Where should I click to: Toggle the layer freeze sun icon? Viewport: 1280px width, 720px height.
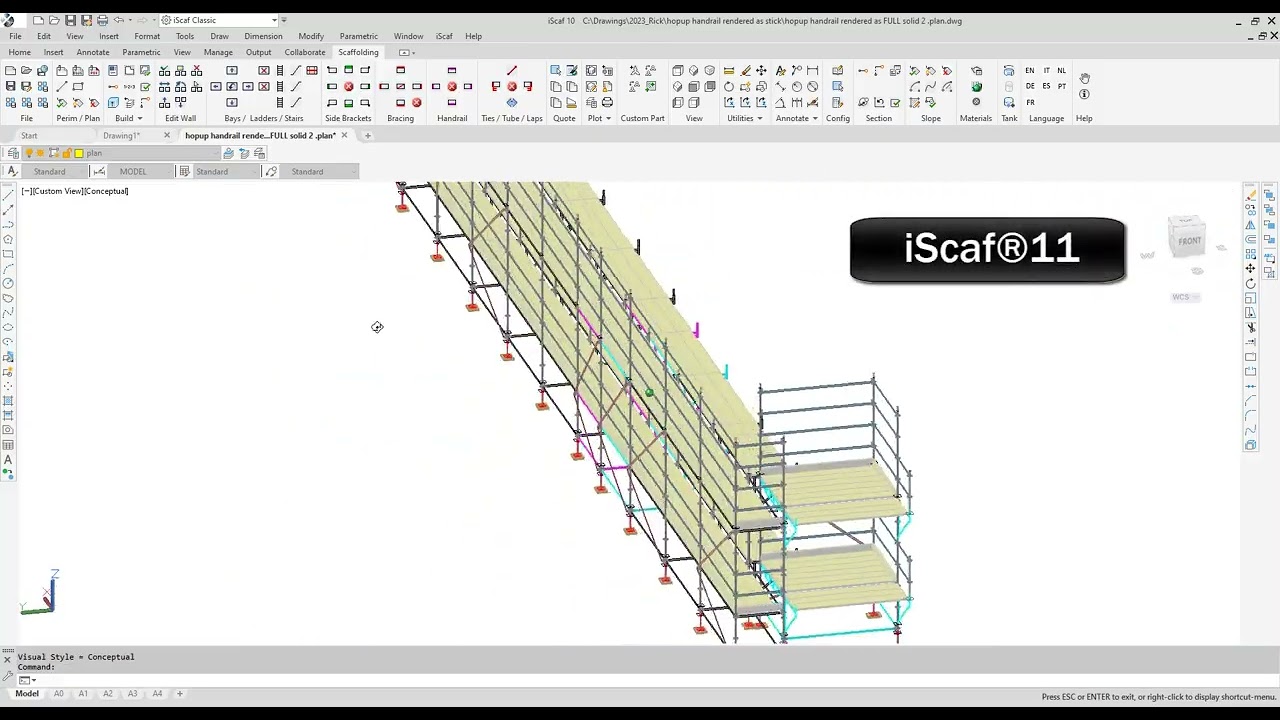pos(40,153)
